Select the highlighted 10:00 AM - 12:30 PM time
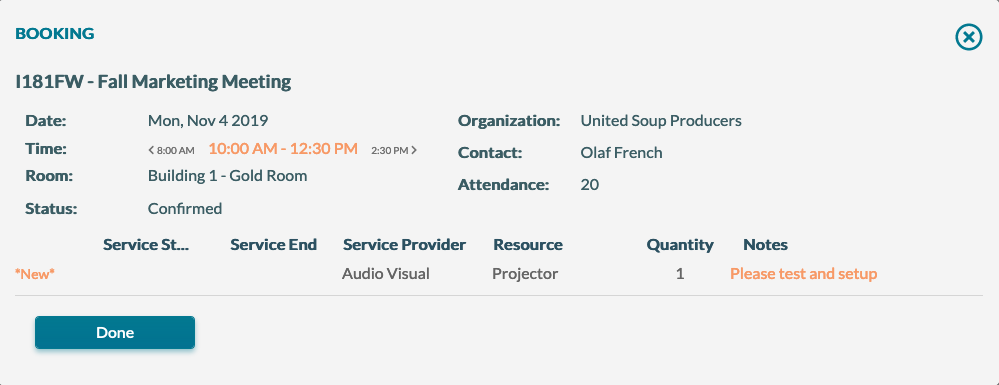The height and width of the screenshot is (385, 999). tap(283, 149)
